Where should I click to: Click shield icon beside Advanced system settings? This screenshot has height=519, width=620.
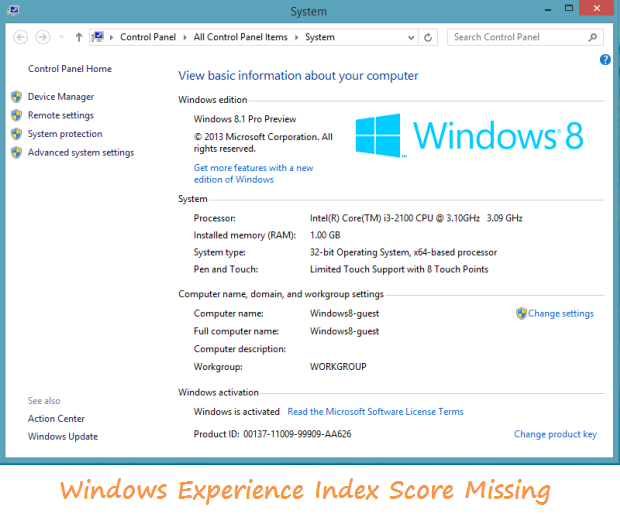click(x=16, y=152)
